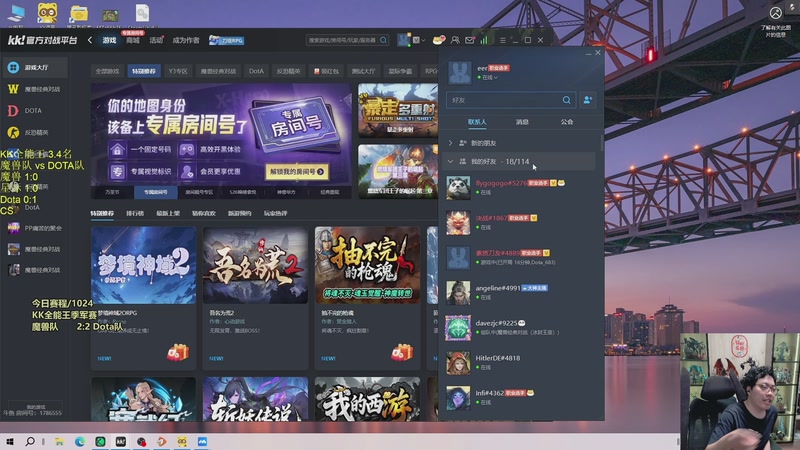Open File Explorer from the taskbar
Image resolution: width=800 pixels, height=450 pixels.
(59, 442)
